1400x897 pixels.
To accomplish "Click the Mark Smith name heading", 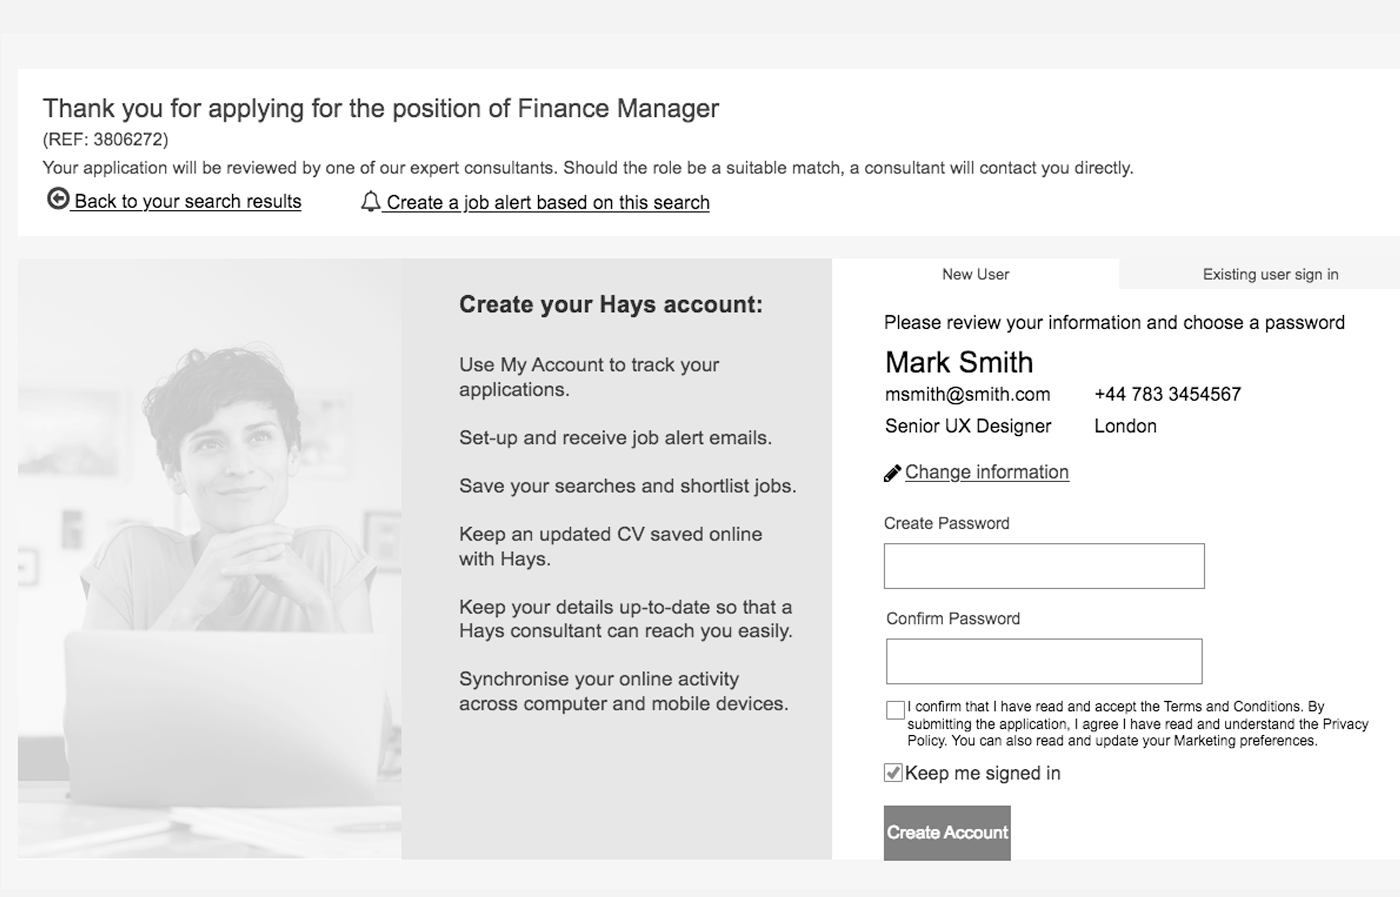I will click(959, 362).
